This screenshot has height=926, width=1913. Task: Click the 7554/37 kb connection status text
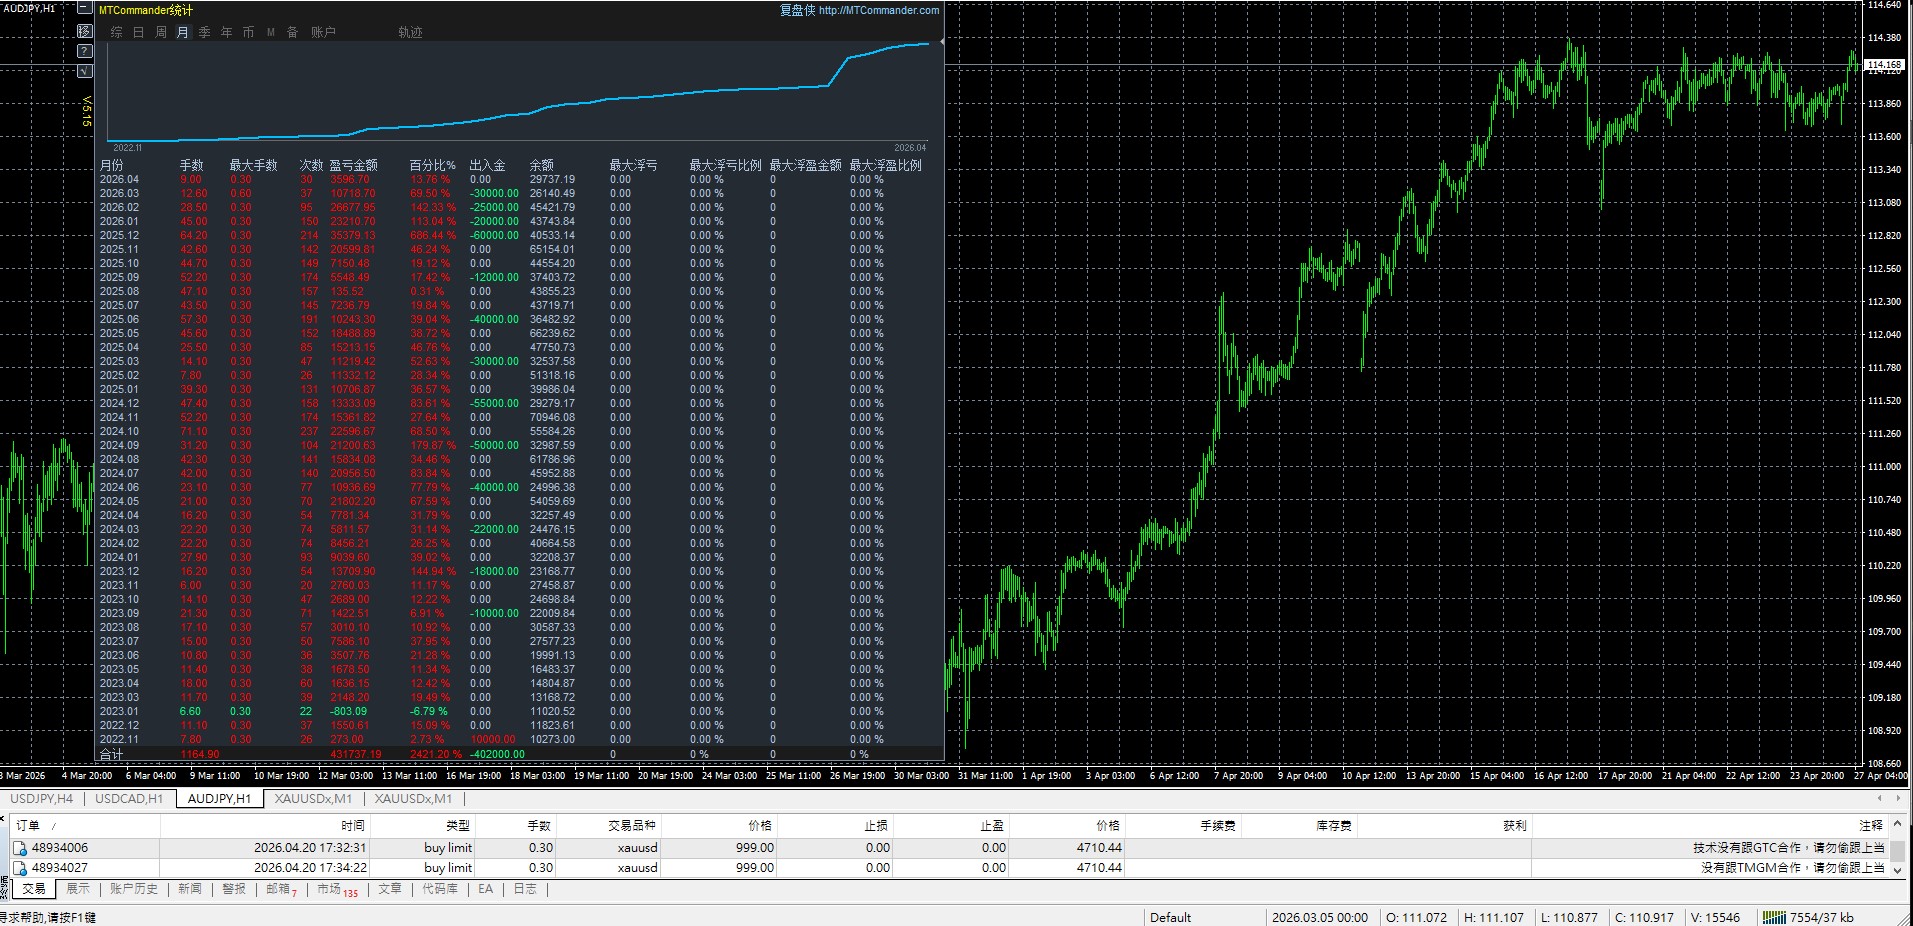(x=1821, y=917)
